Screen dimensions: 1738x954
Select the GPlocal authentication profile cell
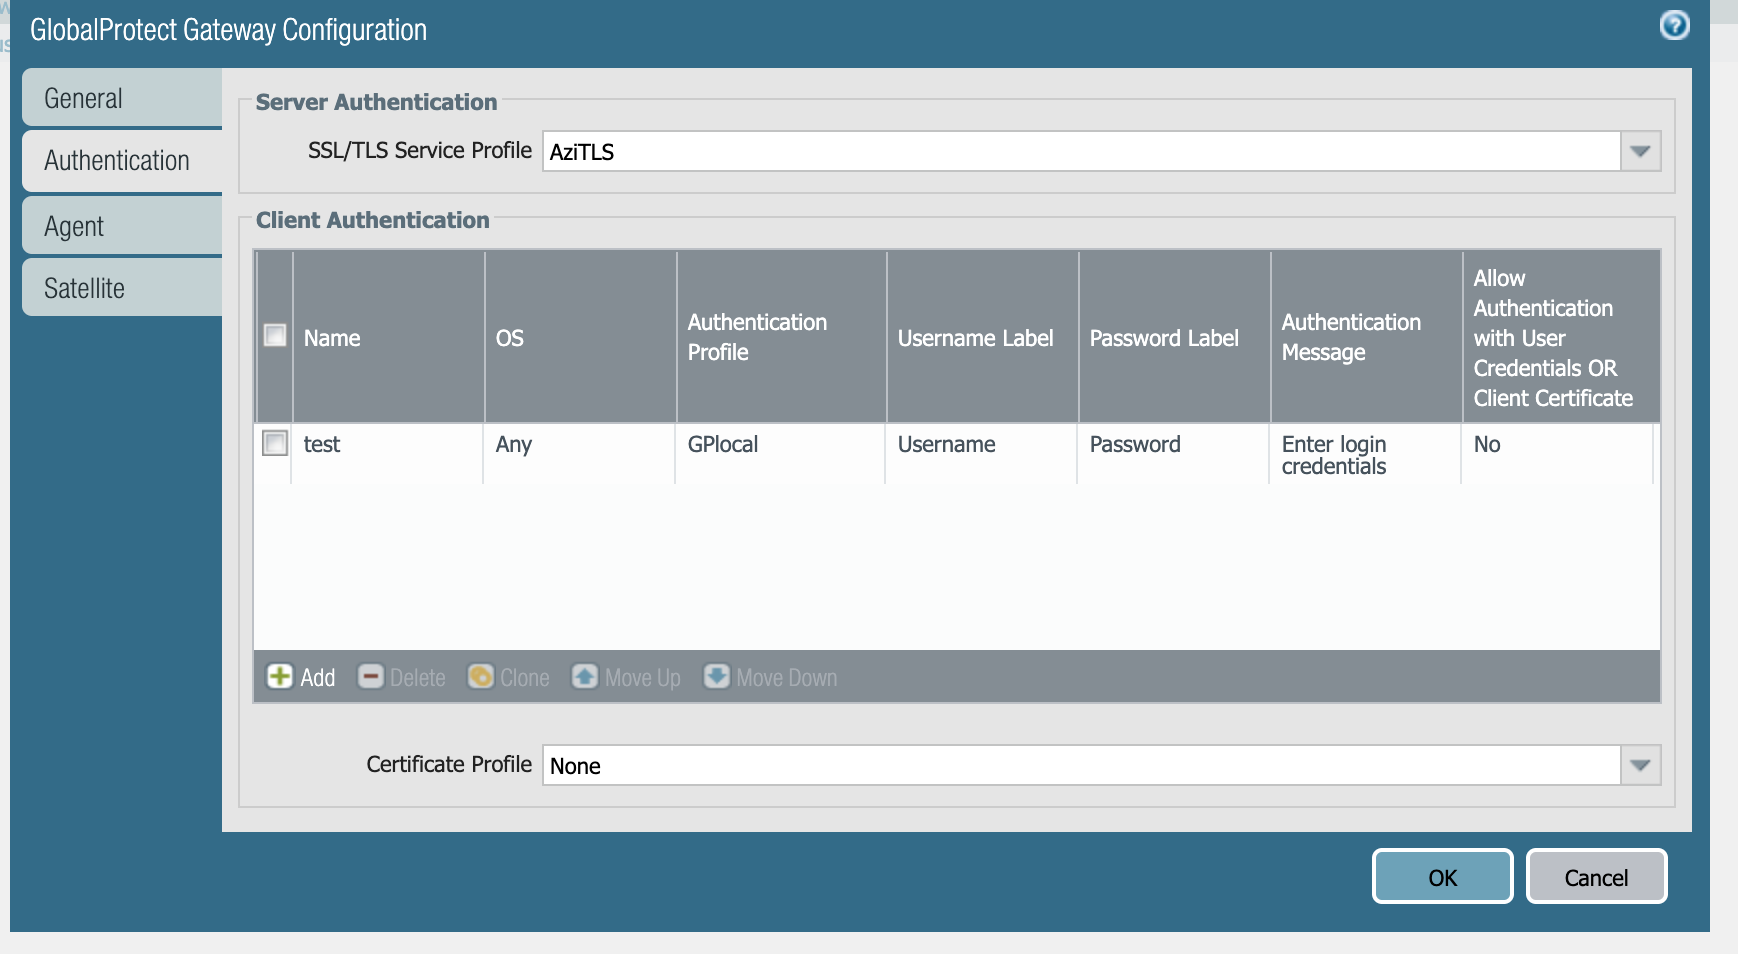723,445
